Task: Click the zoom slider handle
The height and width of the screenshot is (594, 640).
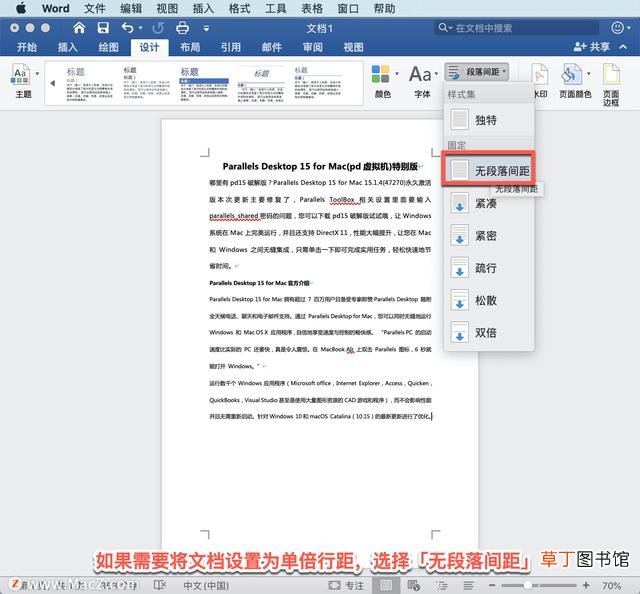Action: (527, 585)
